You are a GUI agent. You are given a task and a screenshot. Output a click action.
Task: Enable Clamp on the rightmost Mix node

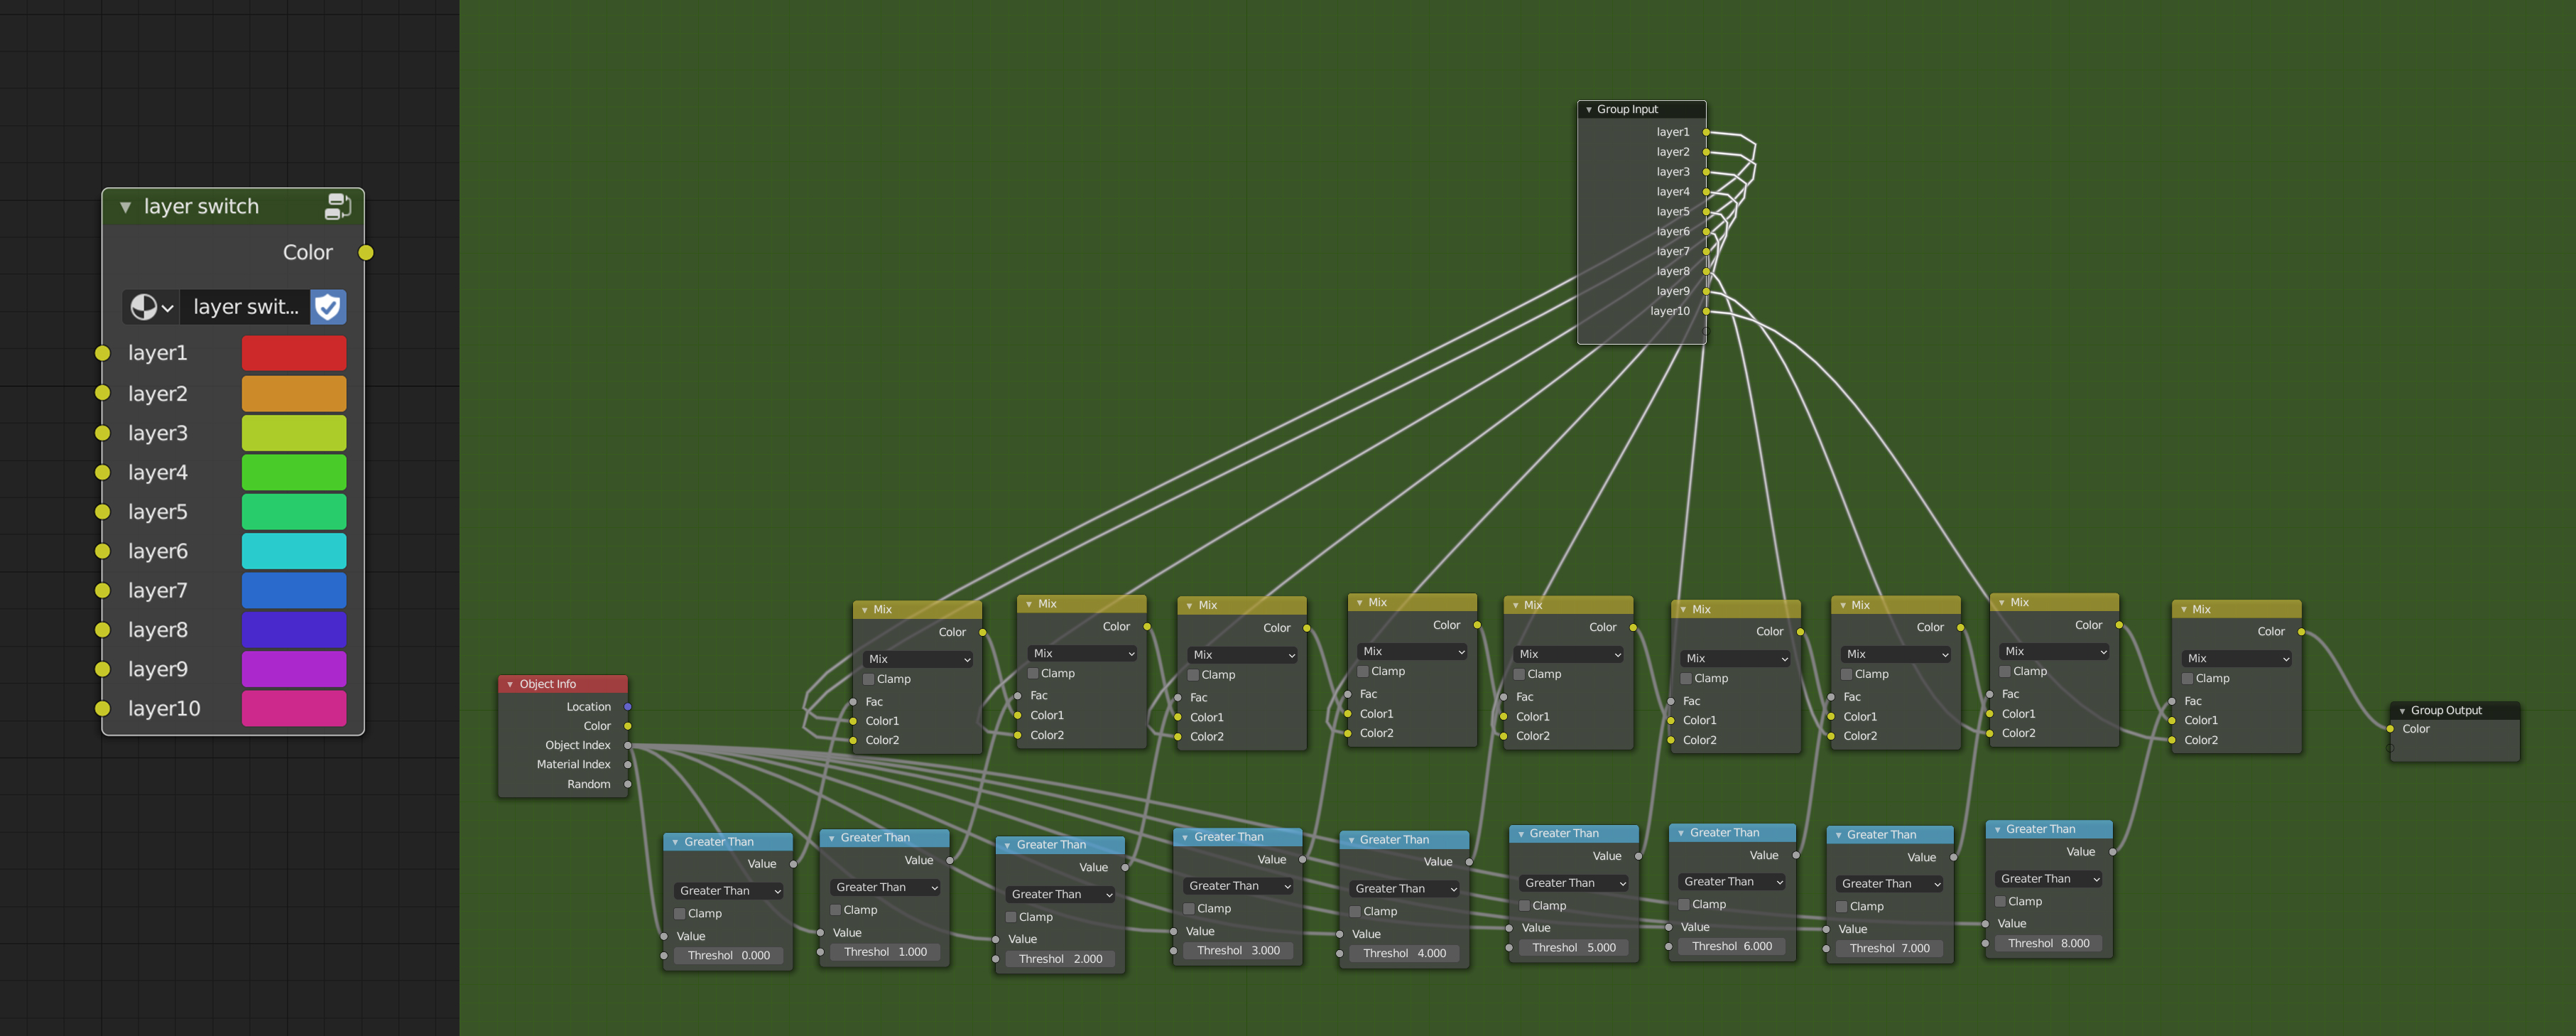pyautogui.click(x=2187, y=678)
